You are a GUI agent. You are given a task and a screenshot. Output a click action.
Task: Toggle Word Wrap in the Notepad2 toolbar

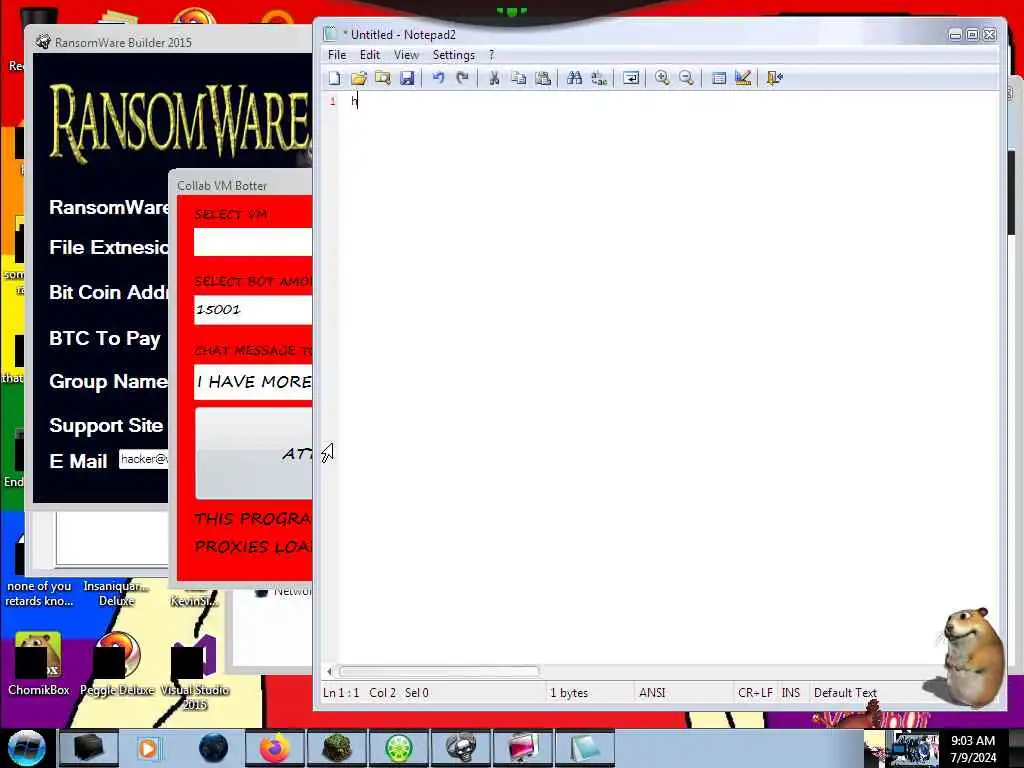click(x=631, y=78)
